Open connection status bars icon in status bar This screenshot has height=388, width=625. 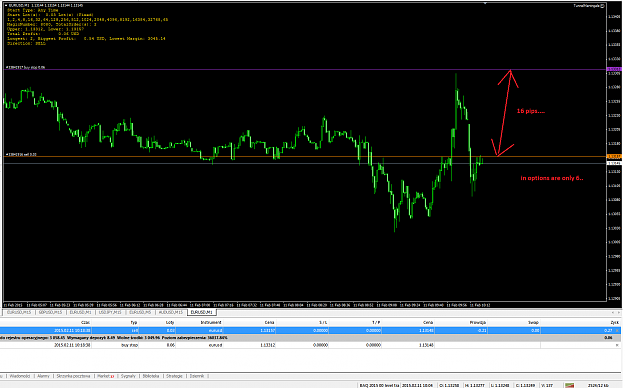tap(569, 385)
